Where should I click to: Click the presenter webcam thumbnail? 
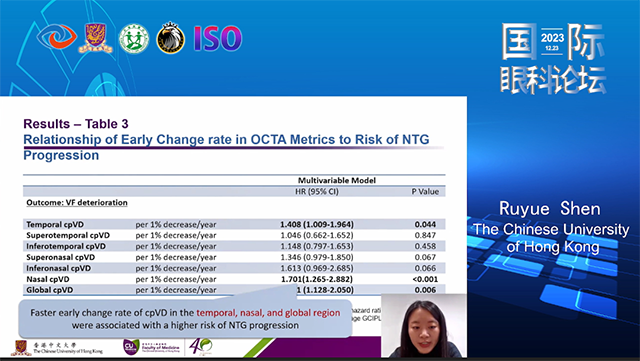[x=424, y=325]
